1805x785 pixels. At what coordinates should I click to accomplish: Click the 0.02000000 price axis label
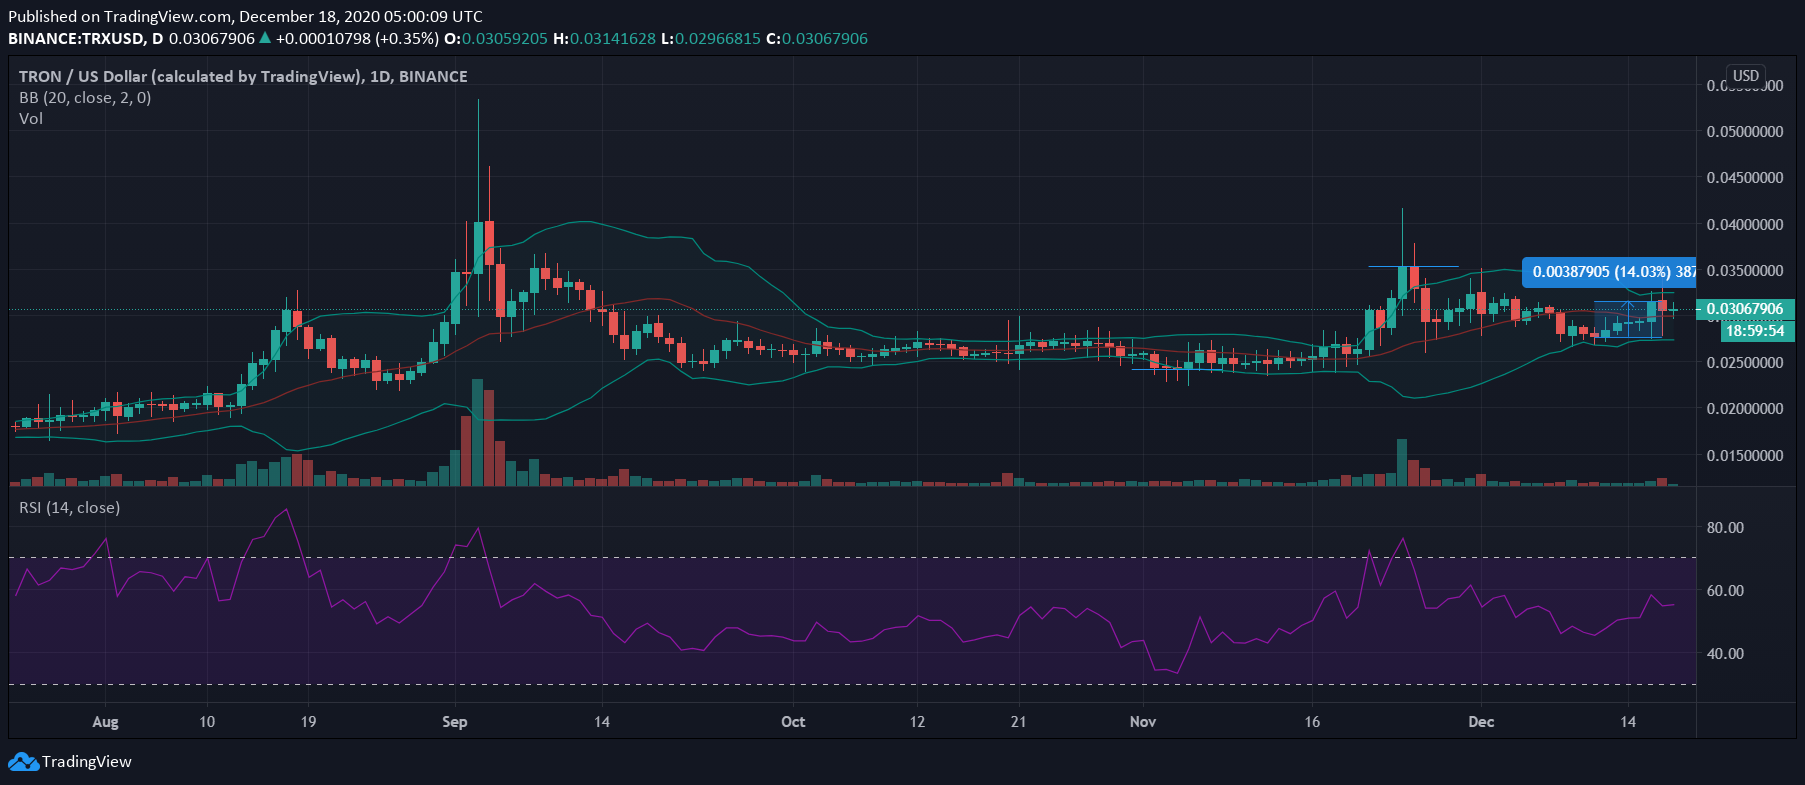(1745, 409)
